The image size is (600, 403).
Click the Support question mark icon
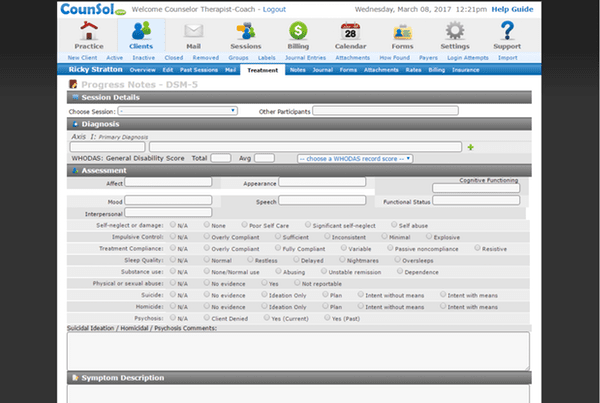pos(507,30)
